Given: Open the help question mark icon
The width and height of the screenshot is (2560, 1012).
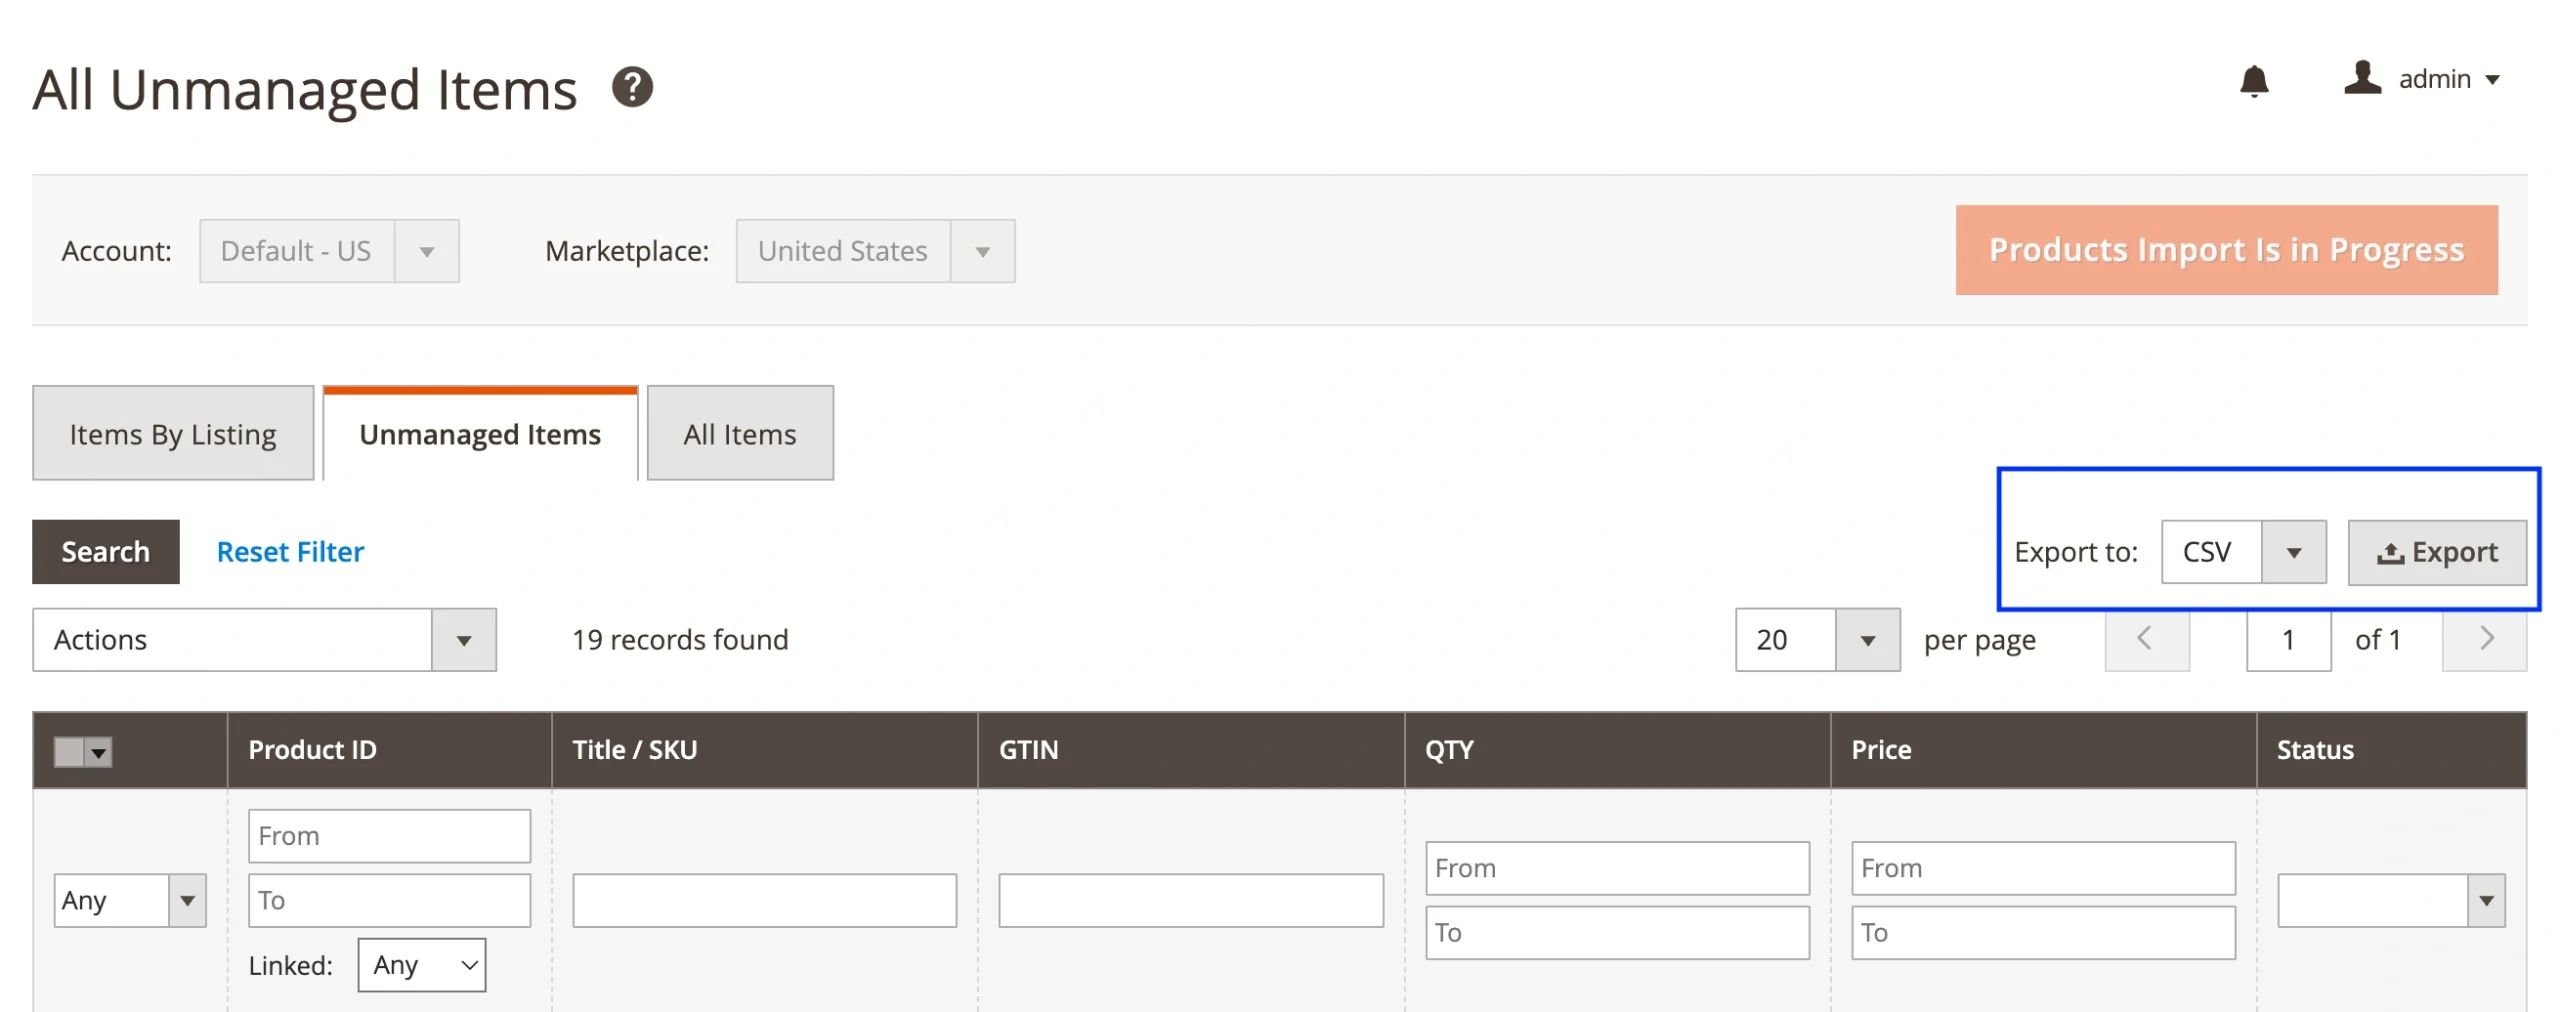Looking at the screenshot, I should [632, 87].
